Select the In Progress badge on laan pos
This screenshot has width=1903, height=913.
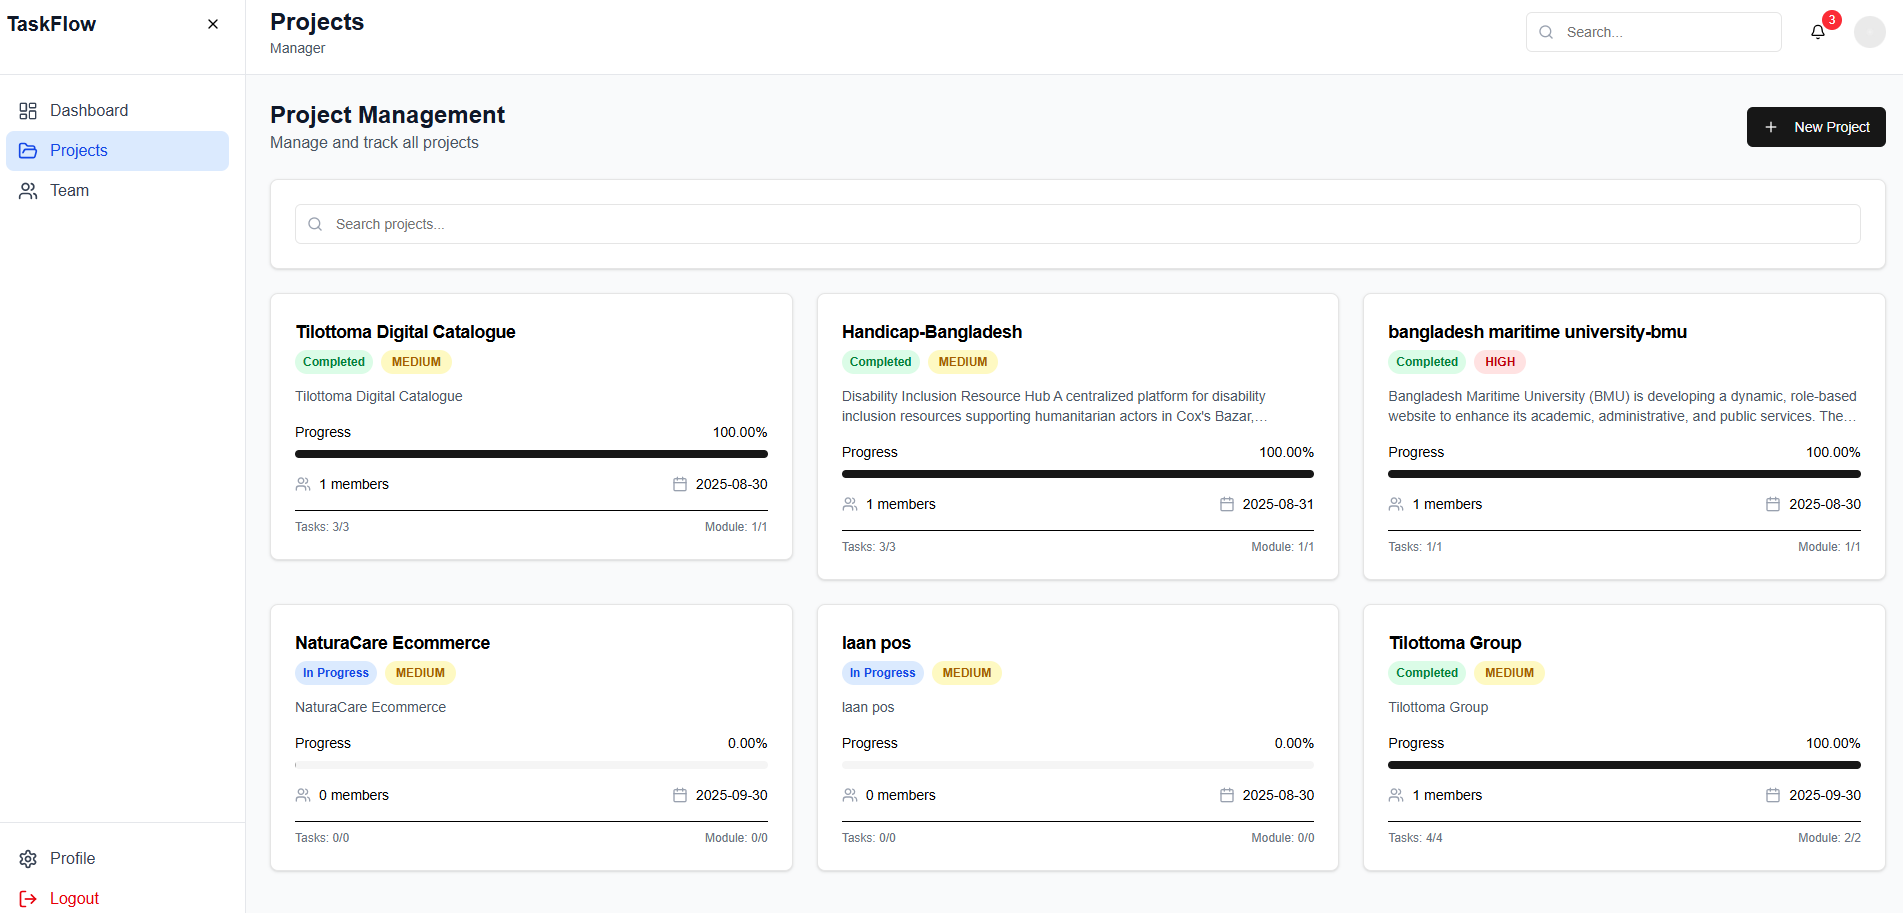coord(882,673)
